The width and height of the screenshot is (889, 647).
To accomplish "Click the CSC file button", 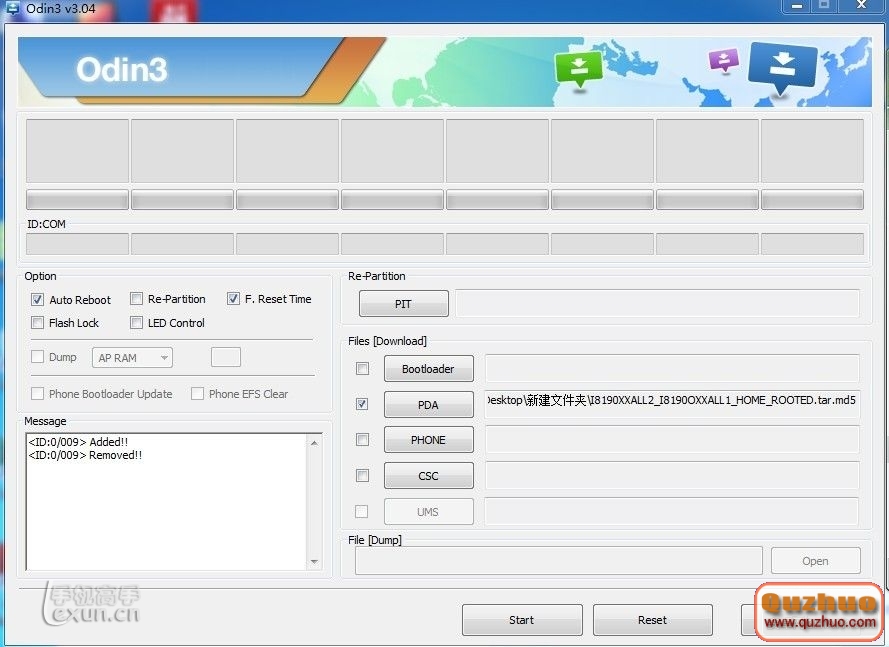I will coord(429,476).
